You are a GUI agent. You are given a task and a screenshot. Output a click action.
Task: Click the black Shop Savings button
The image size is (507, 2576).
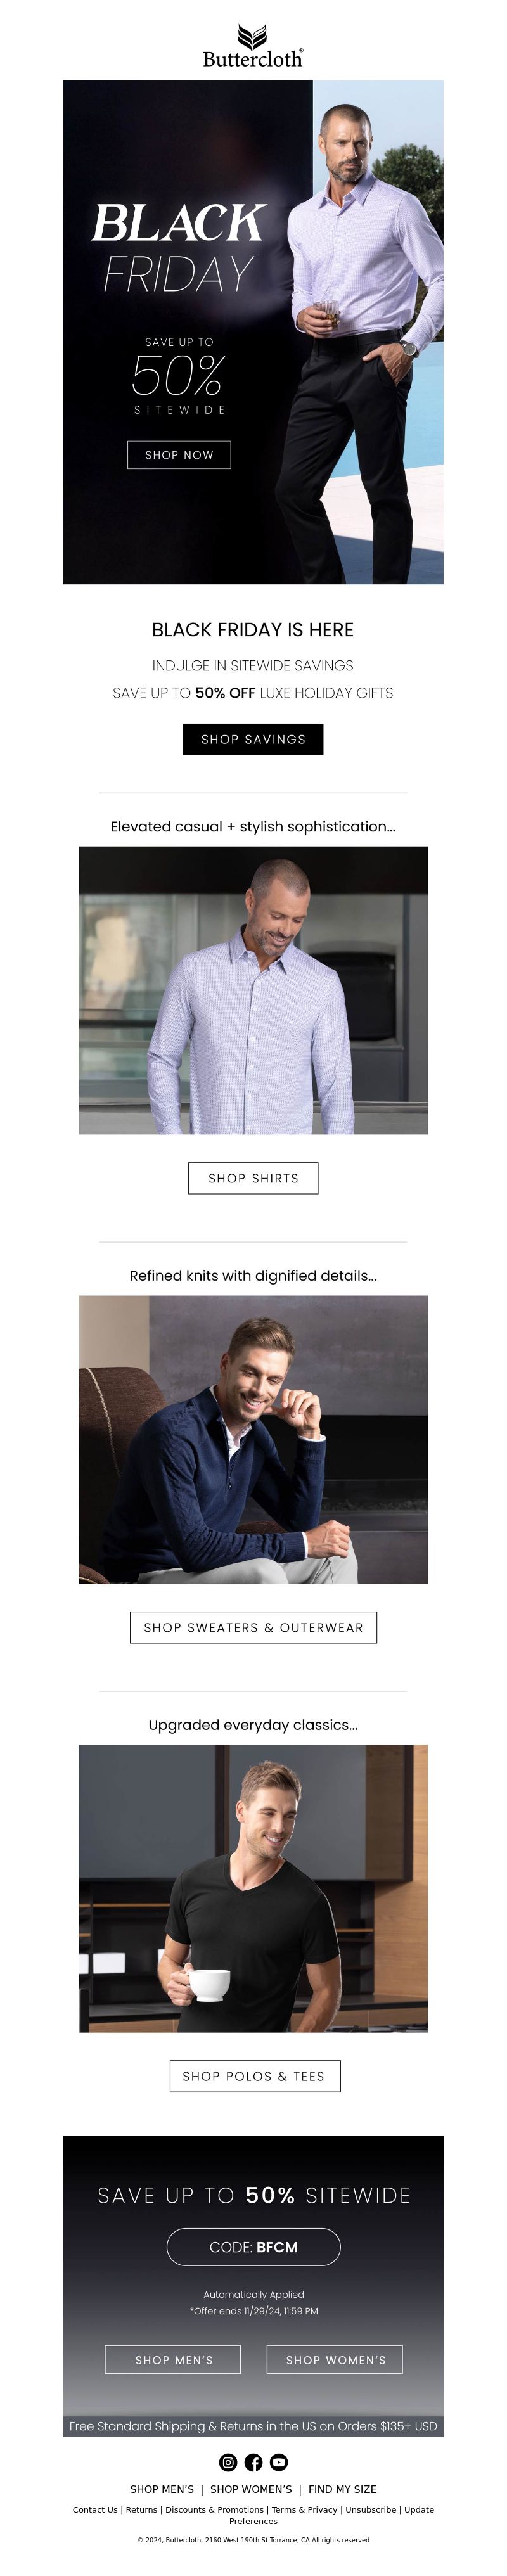coord(253,739)
